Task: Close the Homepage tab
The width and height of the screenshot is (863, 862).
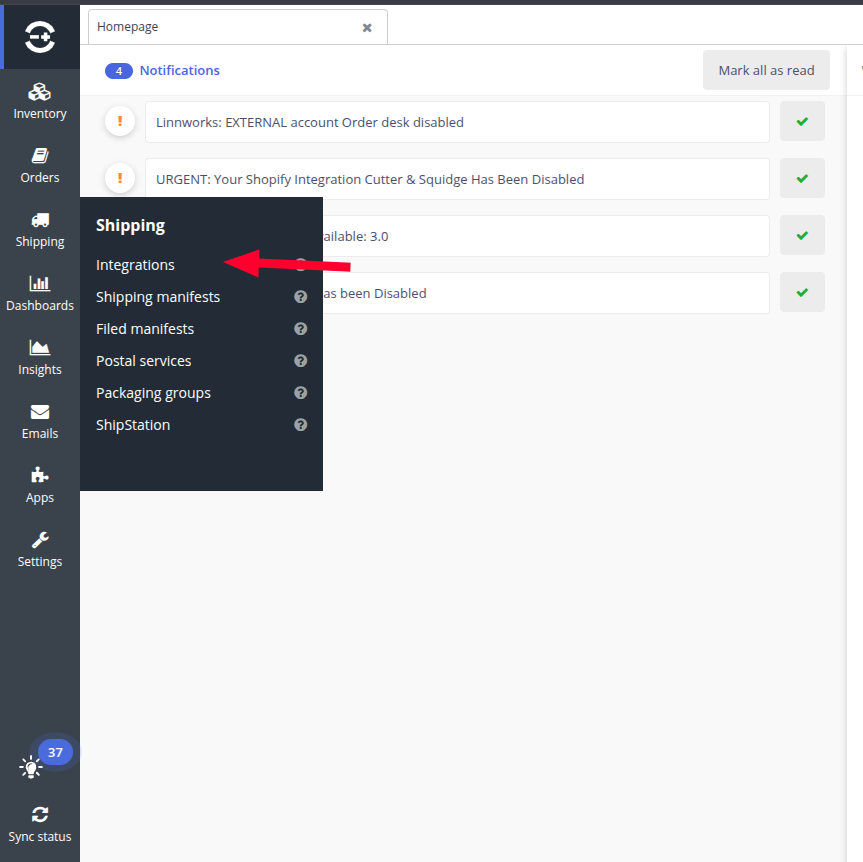Action: tap(367, 28)
